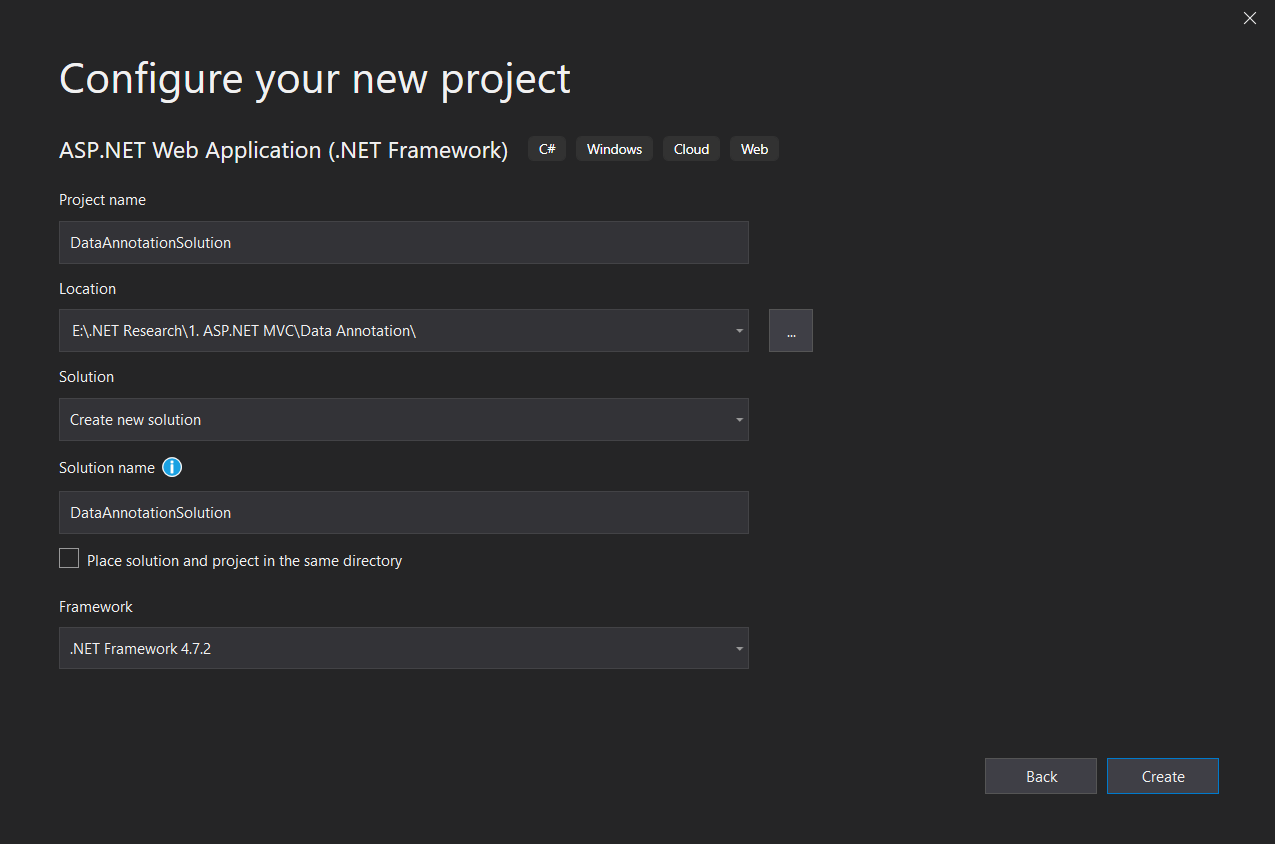
Task: Click the Back button
Action: click(1040, 776)
